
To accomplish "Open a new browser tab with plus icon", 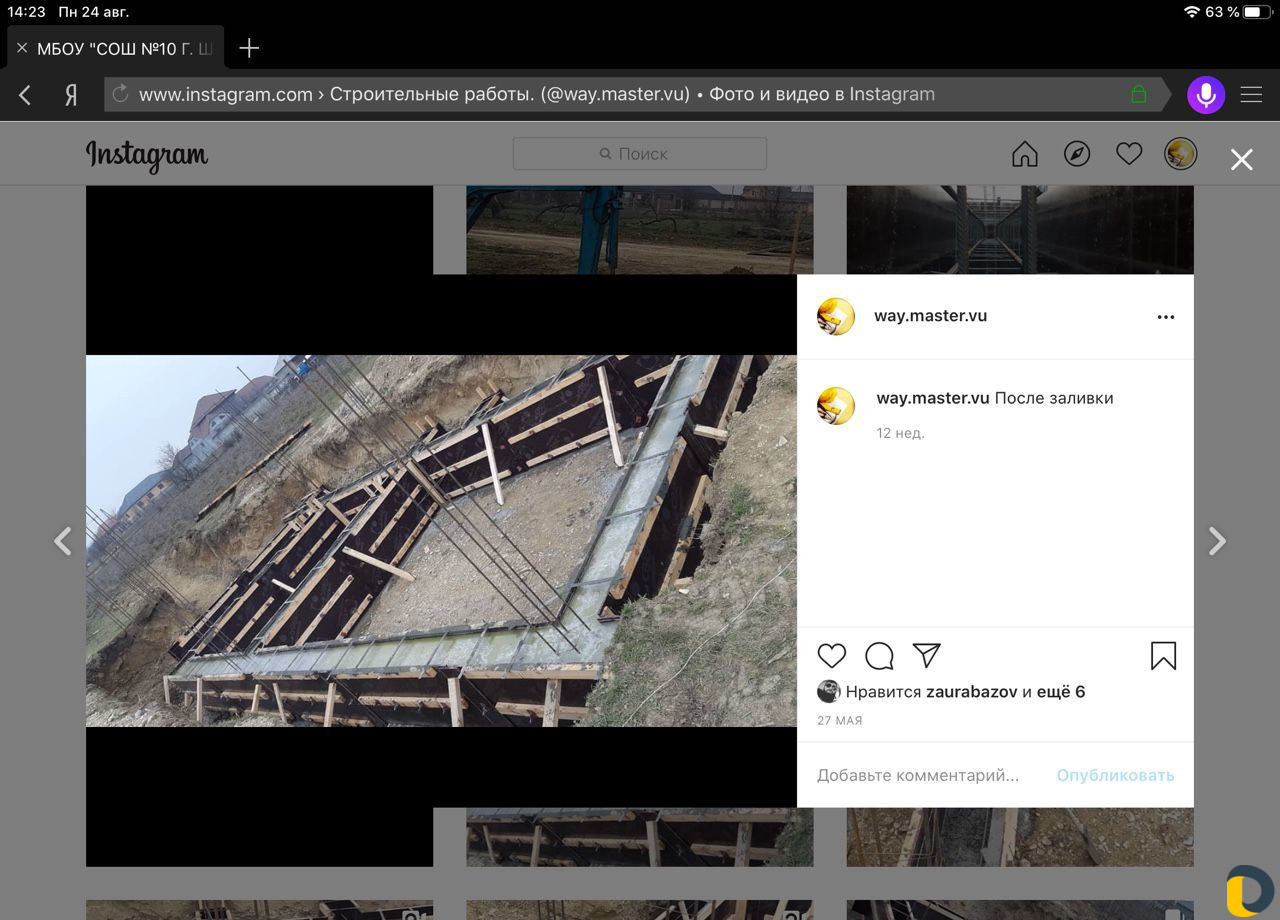I will [x=249, y=48].
